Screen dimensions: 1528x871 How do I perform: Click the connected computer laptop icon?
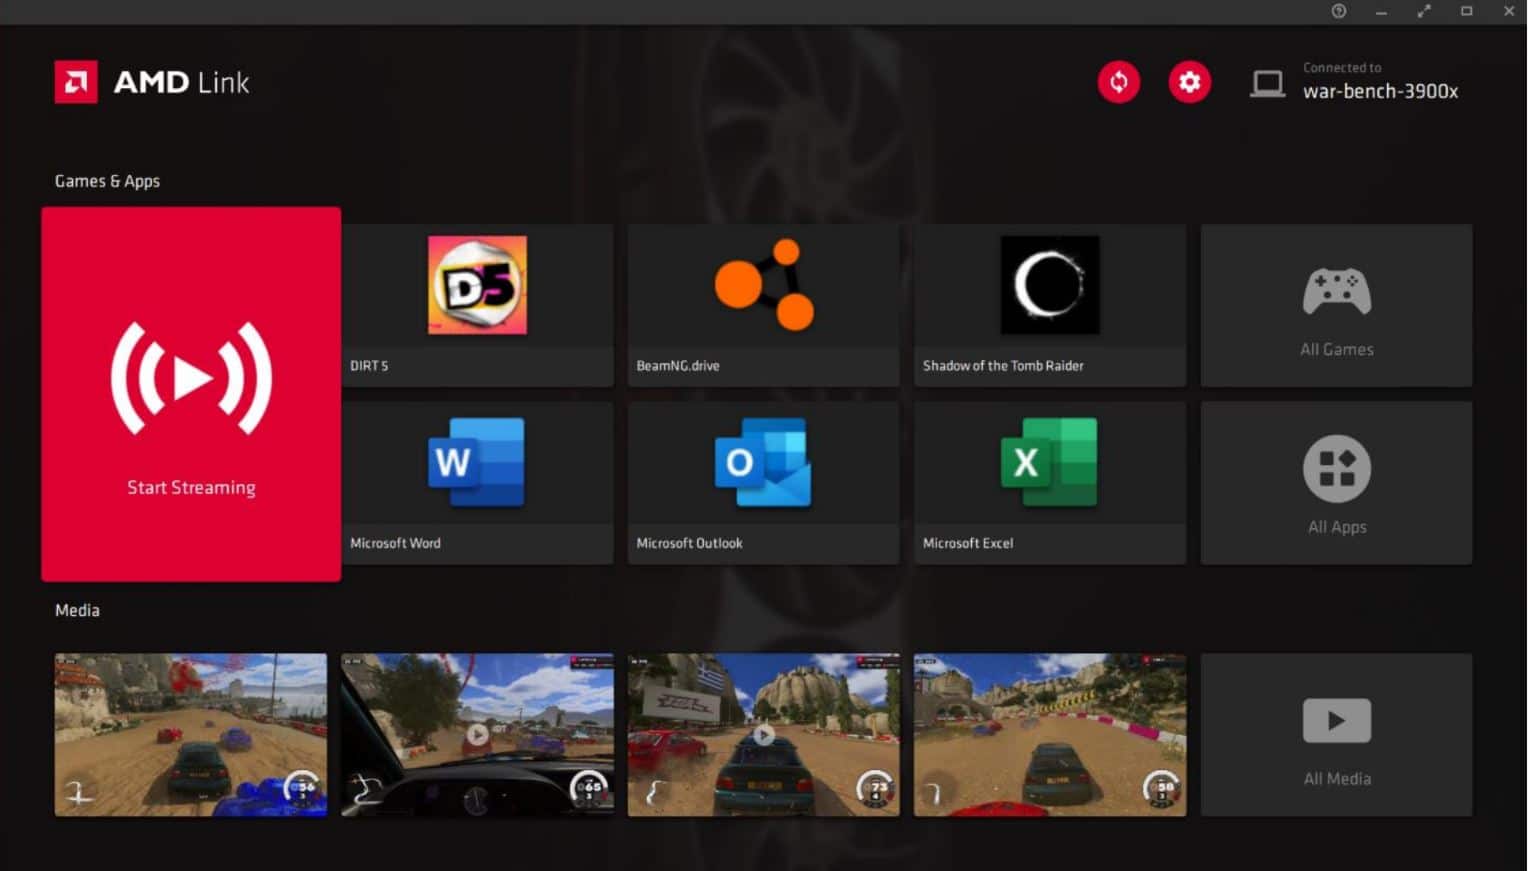pyautogui.click(x=1267, y=83)
